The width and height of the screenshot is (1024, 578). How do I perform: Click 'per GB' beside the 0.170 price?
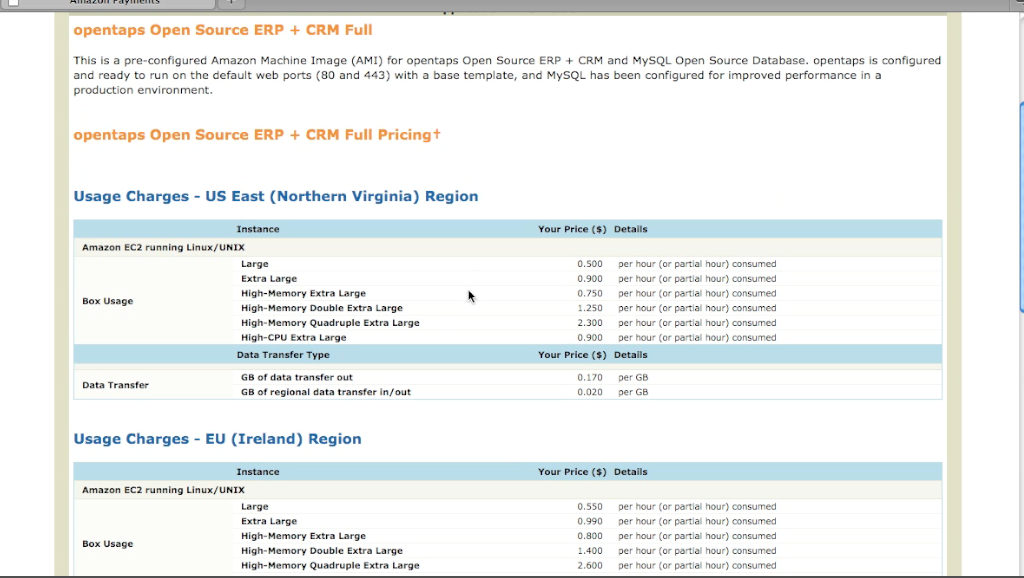[x=633, y=377]
